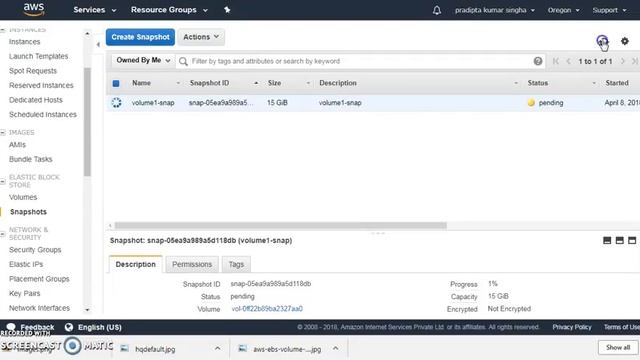Image resolution: width=640 pixels, height=360 pixels.
Task: Click the filter help question mark icon
Action: pos(538,61)
